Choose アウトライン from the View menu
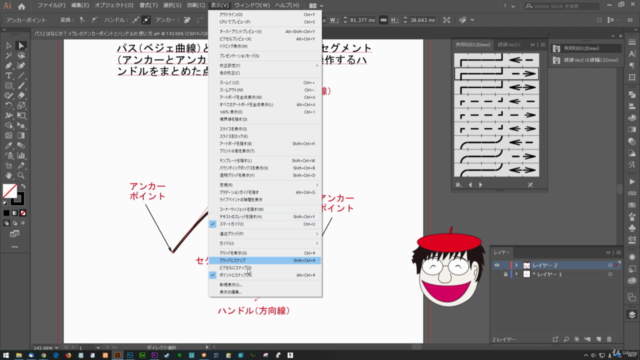The image size is (640, 360). 264,15
